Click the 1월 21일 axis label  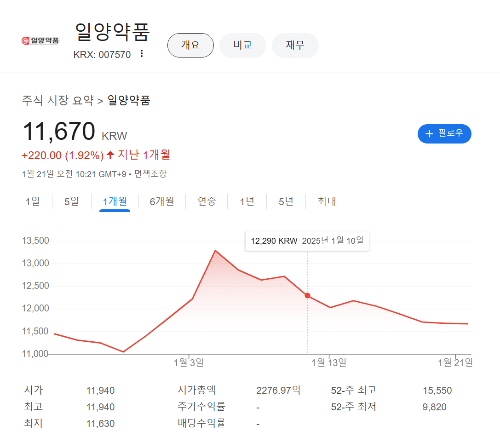[x=455, y=362]
